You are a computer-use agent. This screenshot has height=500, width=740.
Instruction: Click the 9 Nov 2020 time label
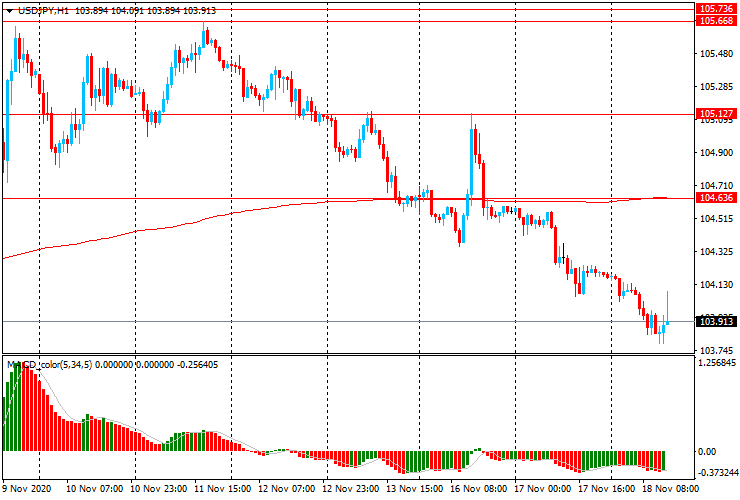point(26,488)
